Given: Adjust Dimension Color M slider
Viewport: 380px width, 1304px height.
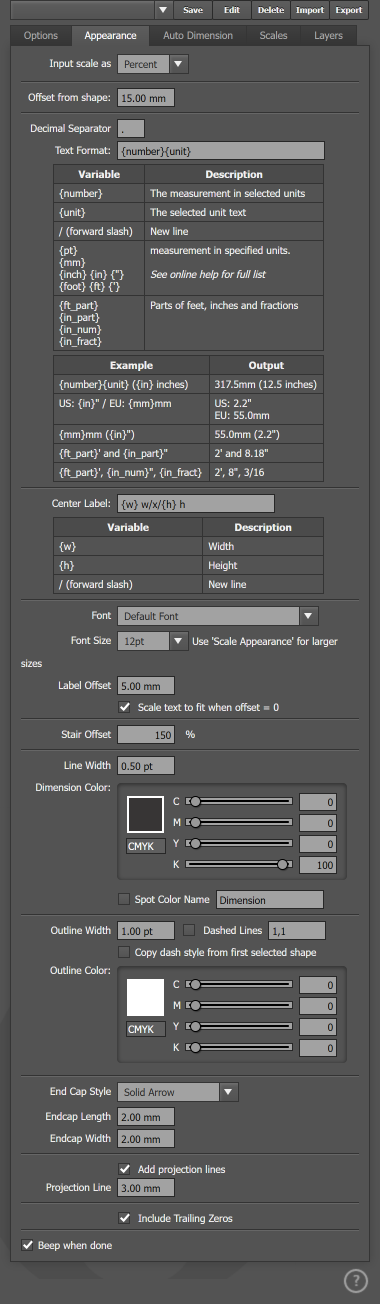Looking at the screenshot, I should click(240, 822).
